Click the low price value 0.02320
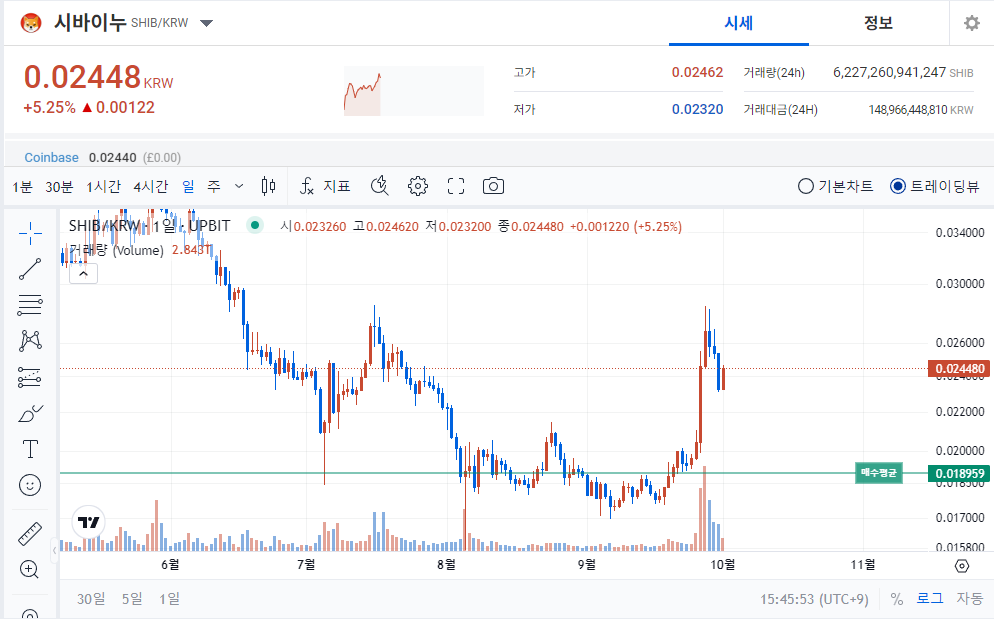The width and height of the screenshot is (994, 619). pos(697,109)
